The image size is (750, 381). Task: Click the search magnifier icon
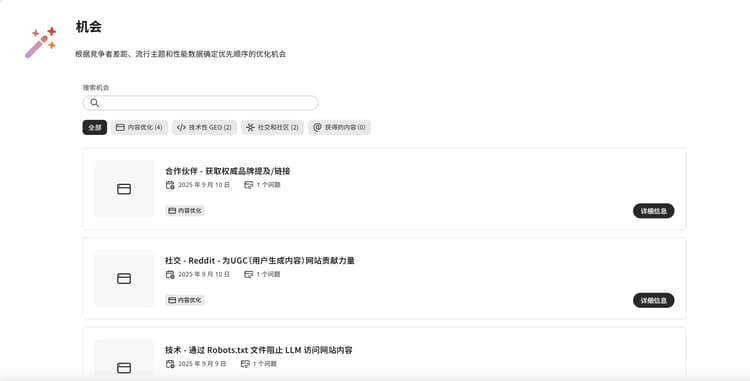coord(95,103)
